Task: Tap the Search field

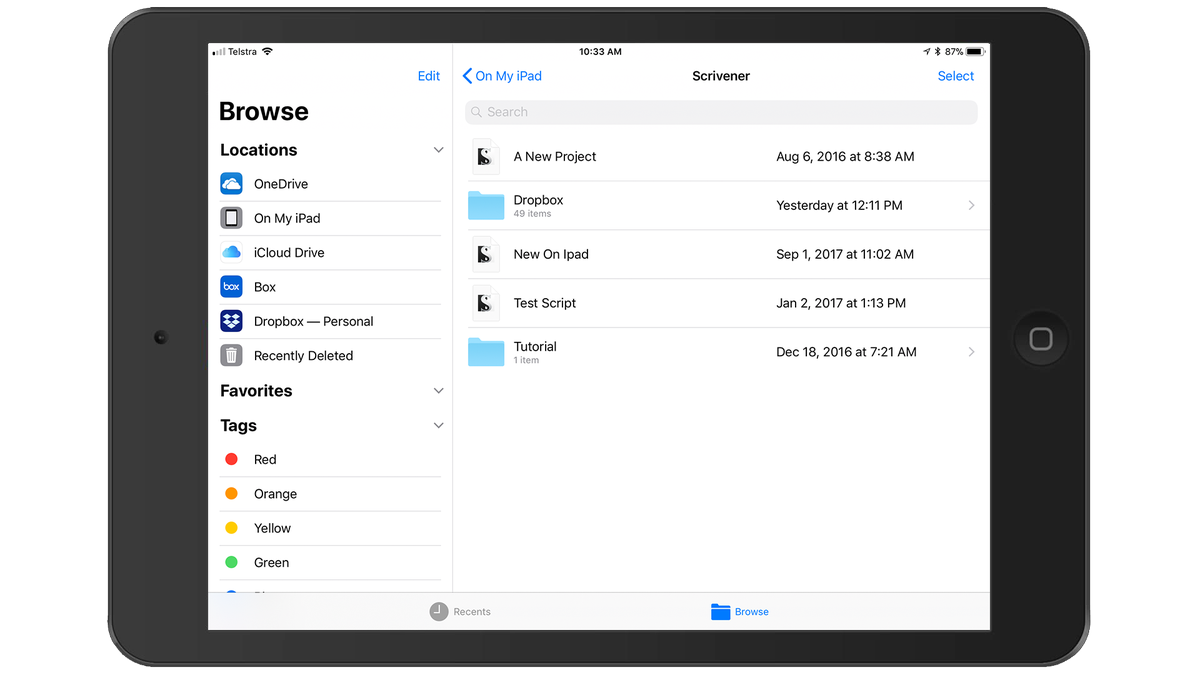Action: 721,112
